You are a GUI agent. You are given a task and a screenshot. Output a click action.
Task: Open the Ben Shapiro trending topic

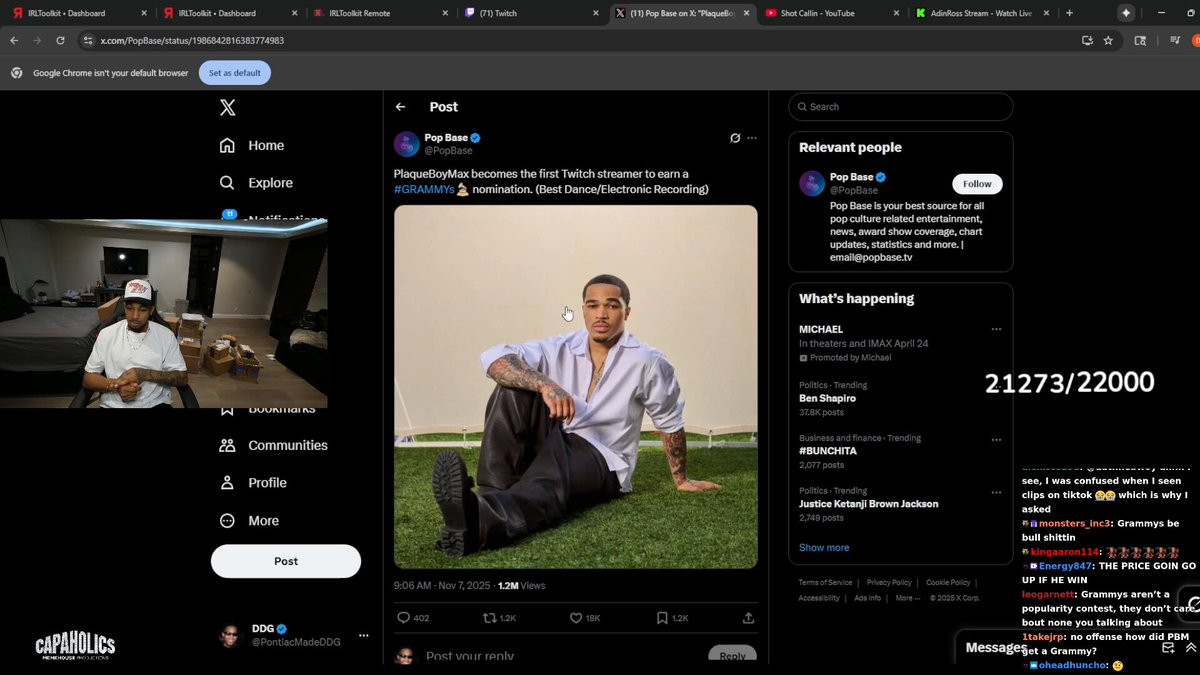pos(827,398)
